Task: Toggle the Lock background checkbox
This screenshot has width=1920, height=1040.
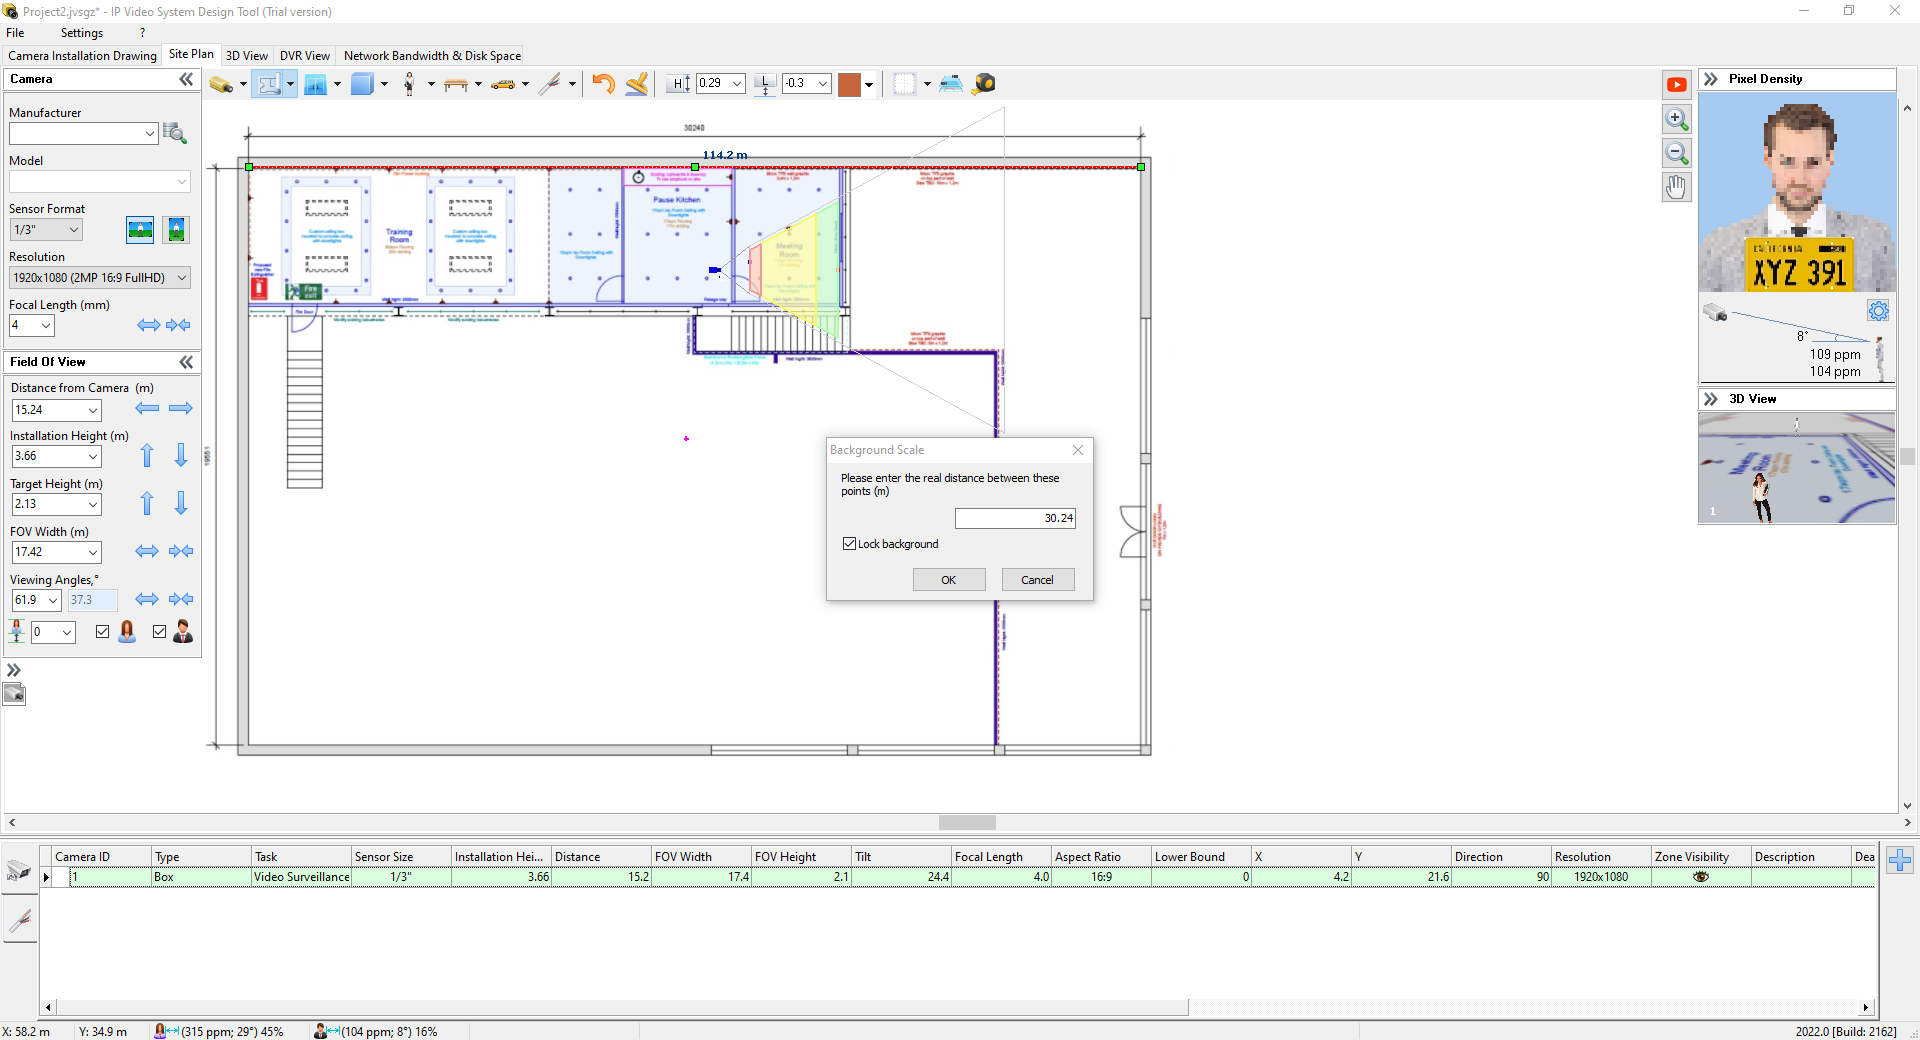Action: 850,544
